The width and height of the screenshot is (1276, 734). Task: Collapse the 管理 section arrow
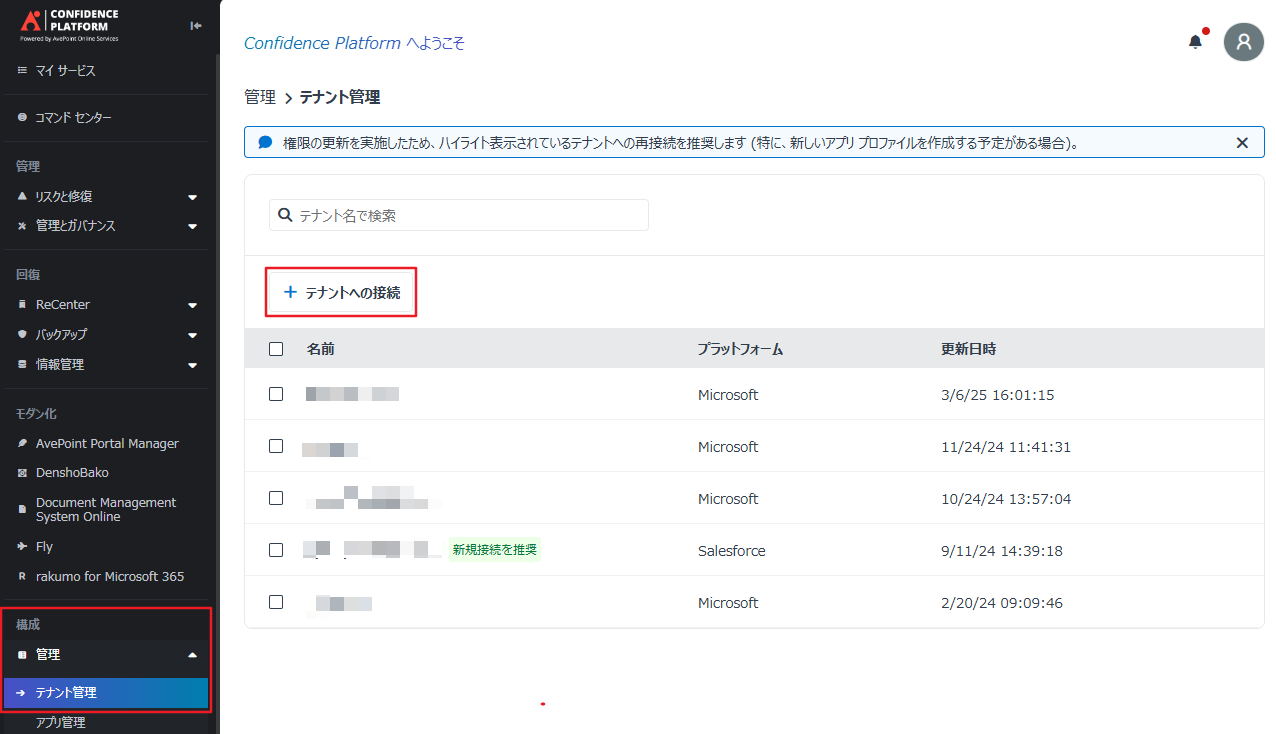(x=193, y=655)
